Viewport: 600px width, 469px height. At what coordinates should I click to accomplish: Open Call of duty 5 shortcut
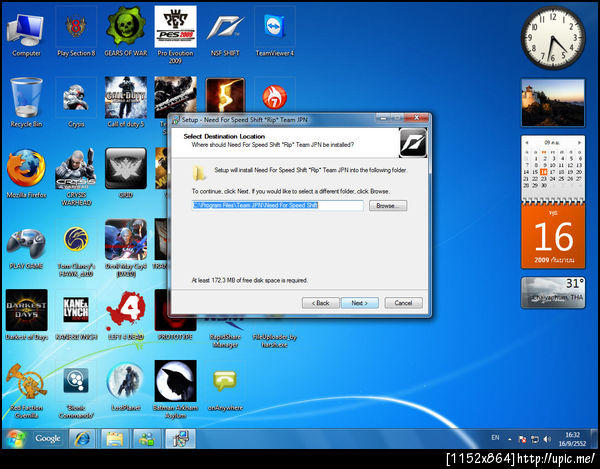(126, 103)
